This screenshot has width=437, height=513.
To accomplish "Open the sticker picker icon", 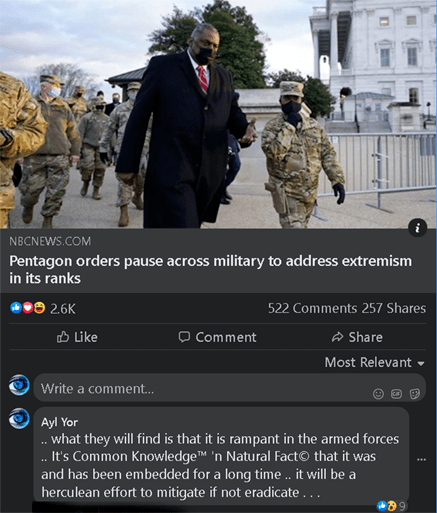I will (x=415, y=394).
